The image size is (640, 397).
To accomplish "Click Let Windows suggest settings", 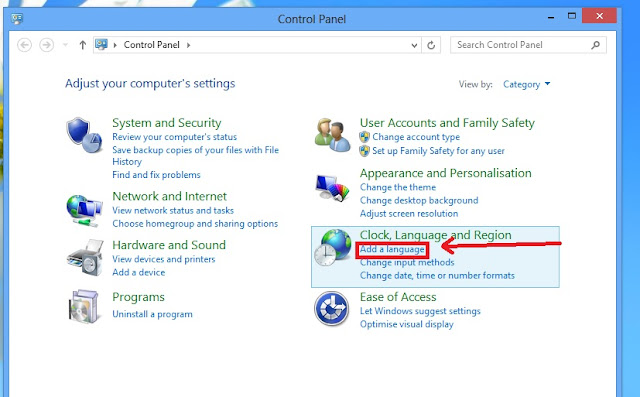I will (x=420, y=311).
